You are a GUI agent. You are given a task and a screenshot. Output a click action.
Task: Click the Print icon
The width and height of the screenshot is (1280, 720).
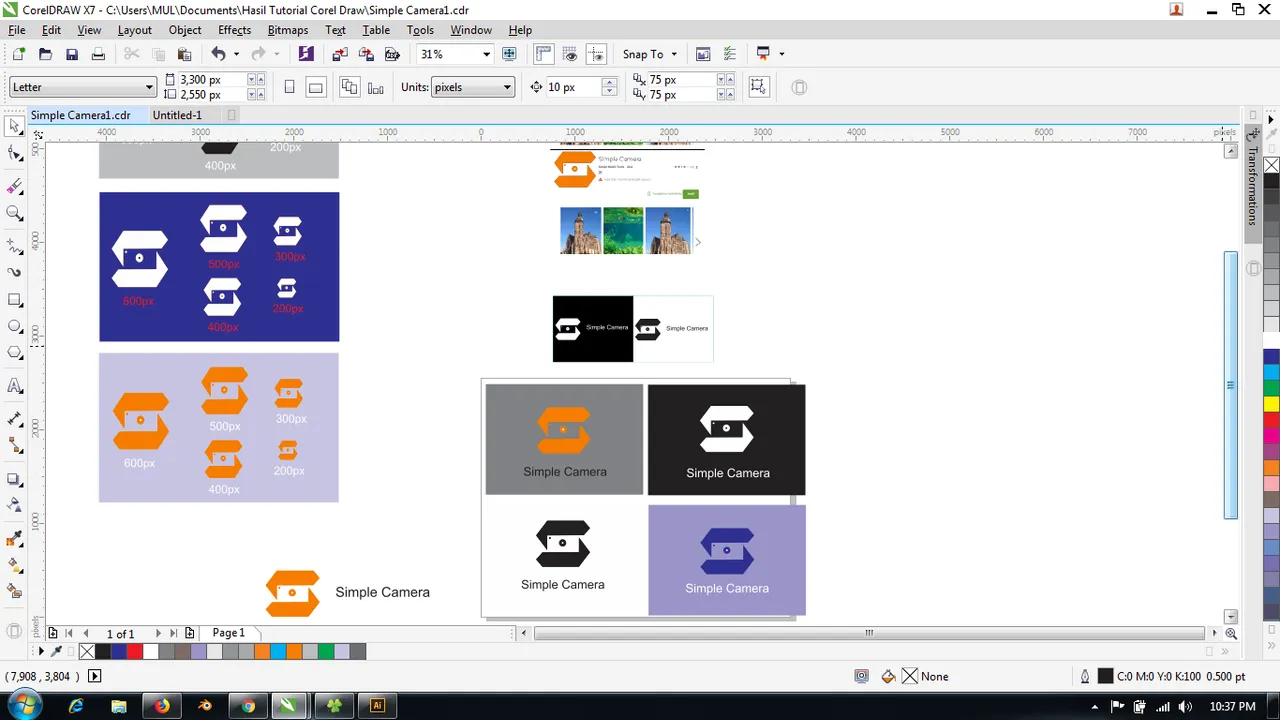tap(98, 54)
